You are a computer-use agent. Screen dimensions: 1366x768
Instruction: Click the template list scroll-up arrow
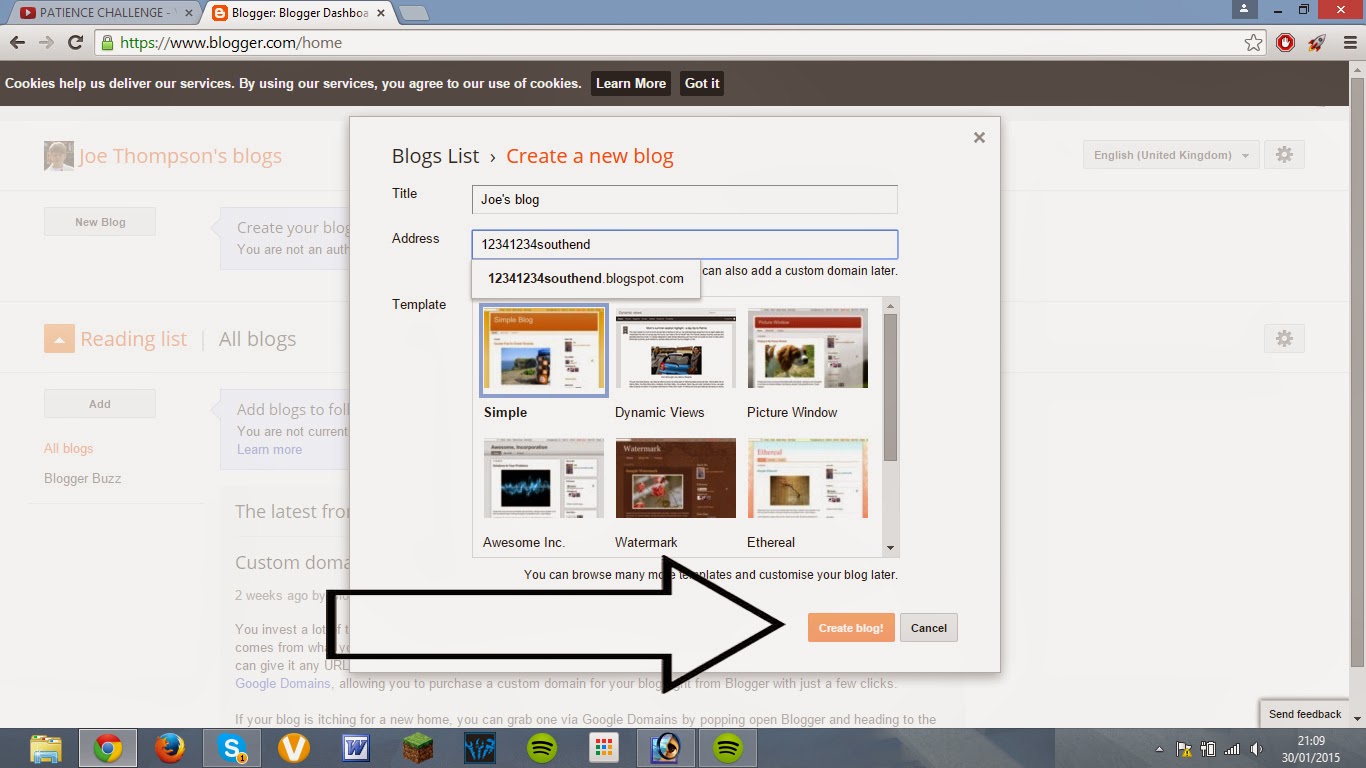(890, 305)
